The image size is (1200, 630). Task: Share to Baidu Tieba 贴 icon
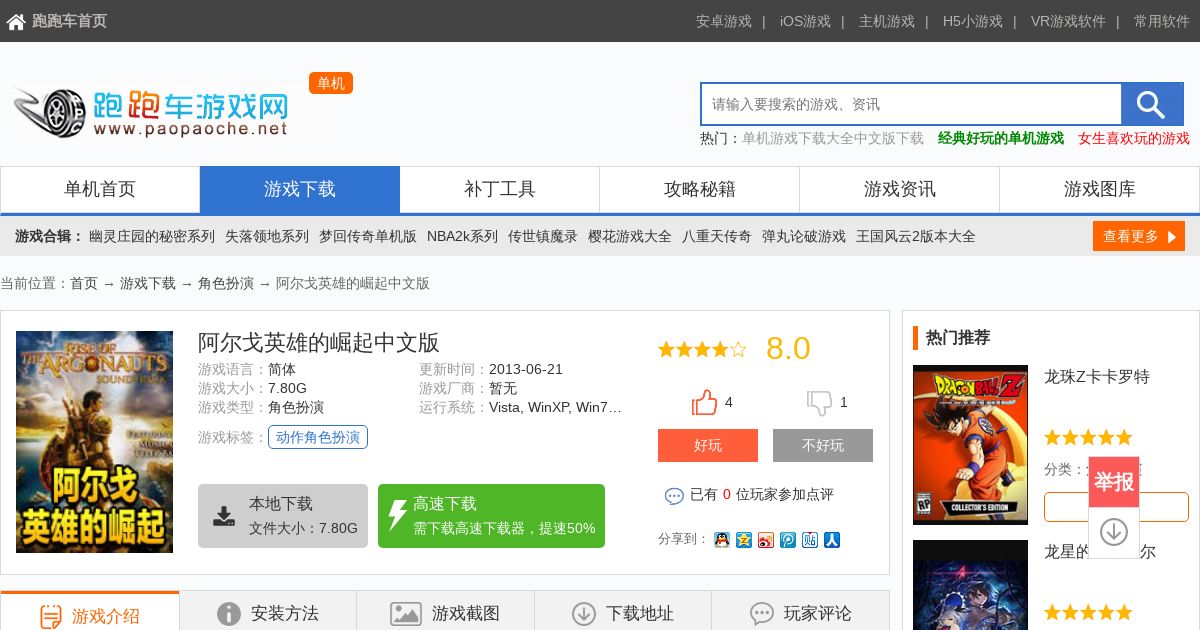(x=810, y=539)
